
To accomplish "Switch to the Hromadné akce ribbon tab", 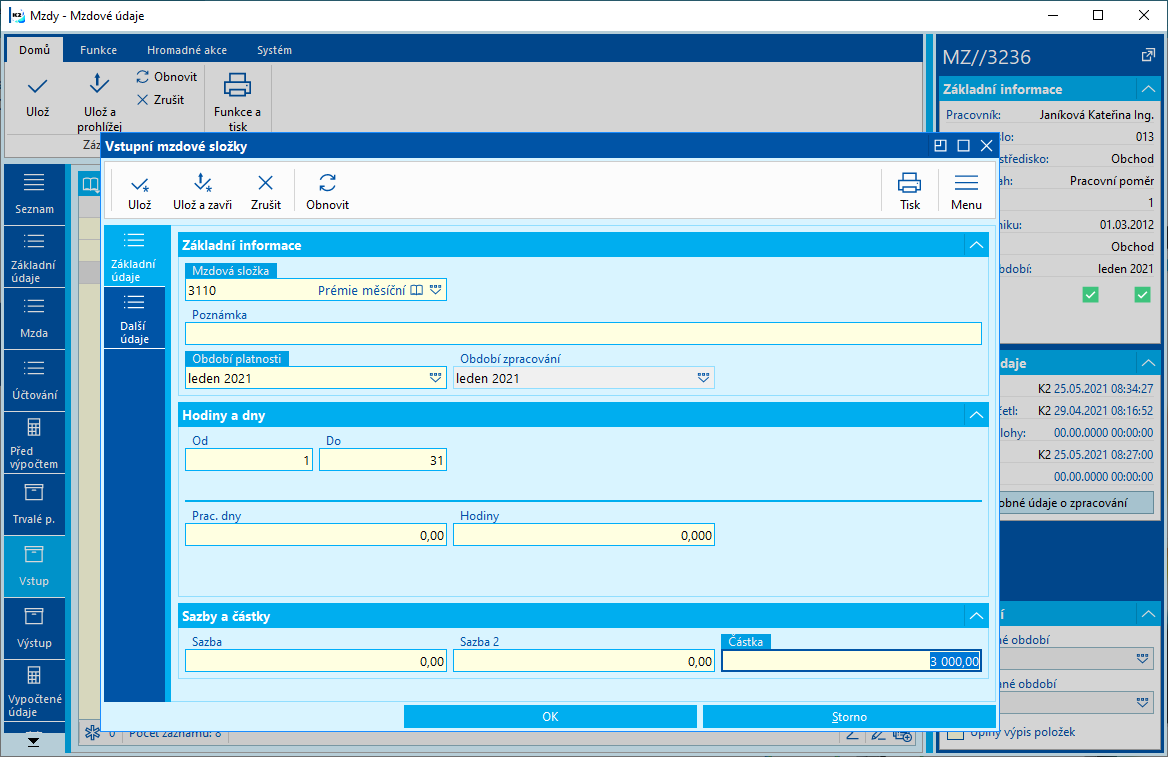I will point(187,50).
